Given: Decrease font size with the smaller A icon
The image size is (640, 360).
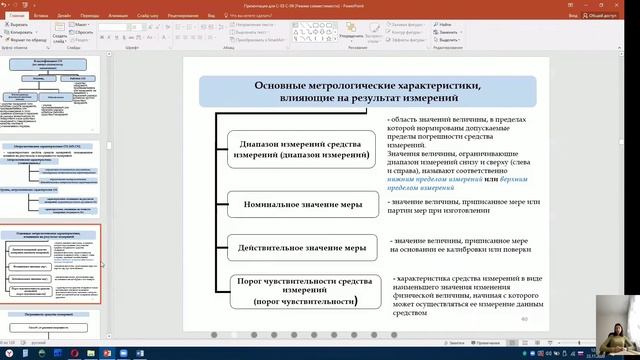Looking at the screenshot, I should [x=158, y=27].
